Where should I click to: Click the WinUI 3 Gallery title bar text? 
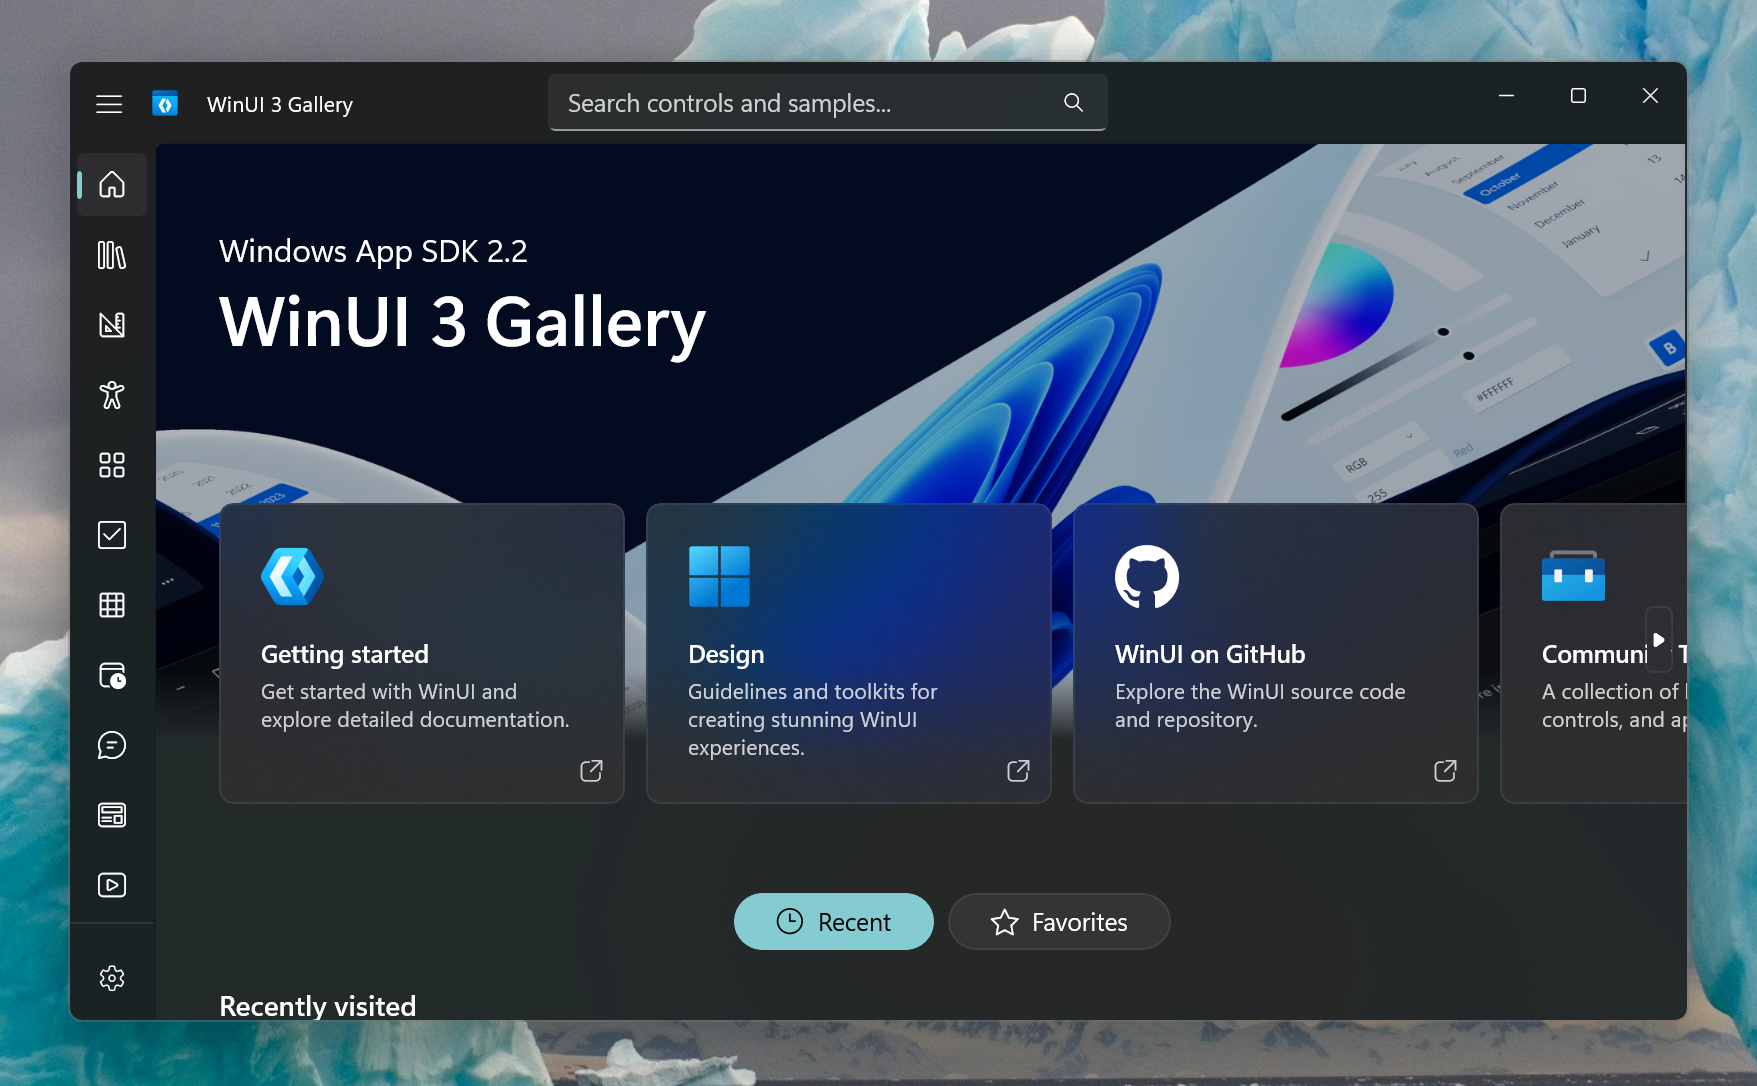(280, 104)
